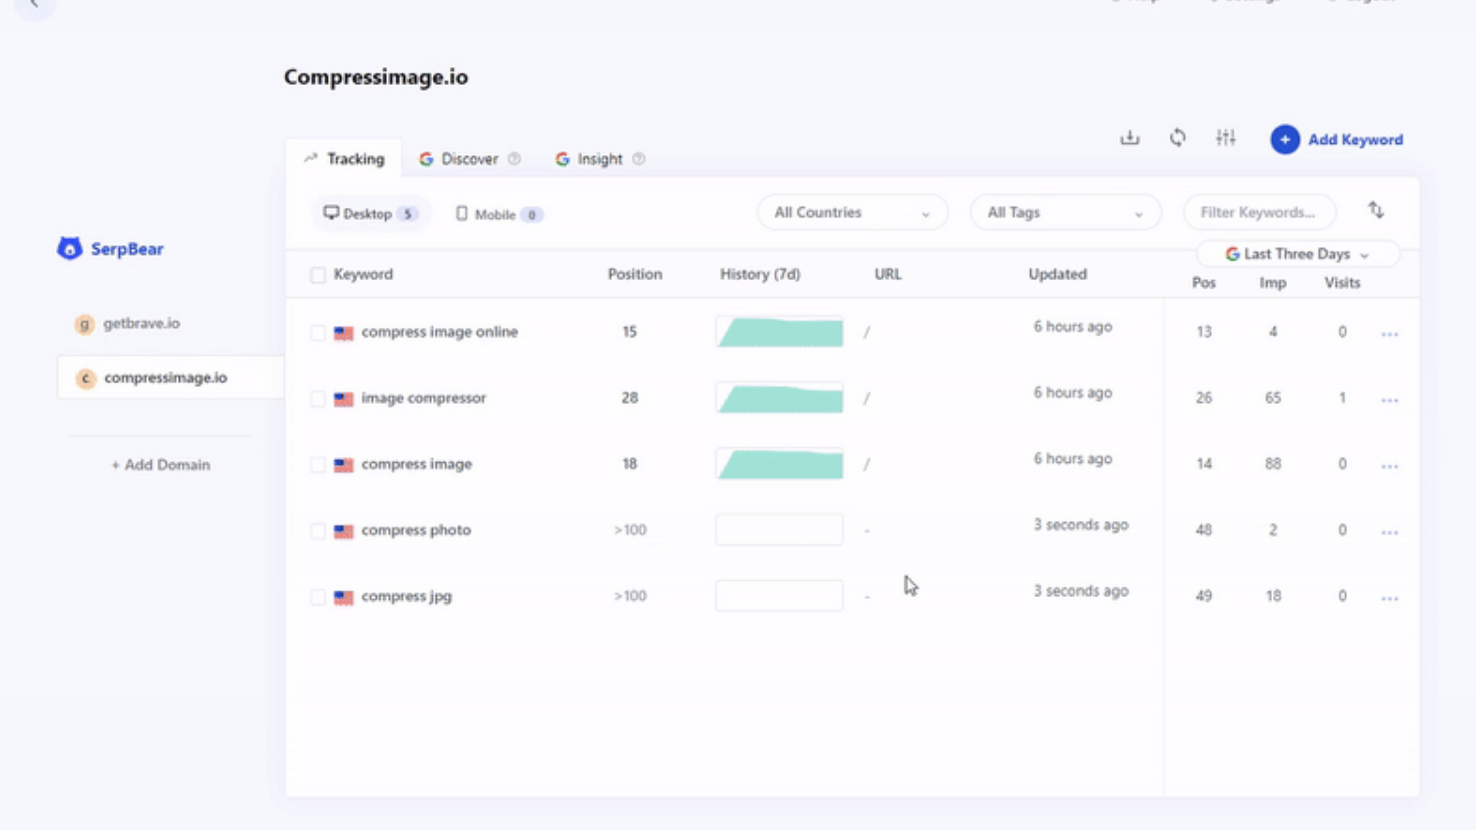Select the Mobile device tab
1476x830 pixels.
pos(498,214)
